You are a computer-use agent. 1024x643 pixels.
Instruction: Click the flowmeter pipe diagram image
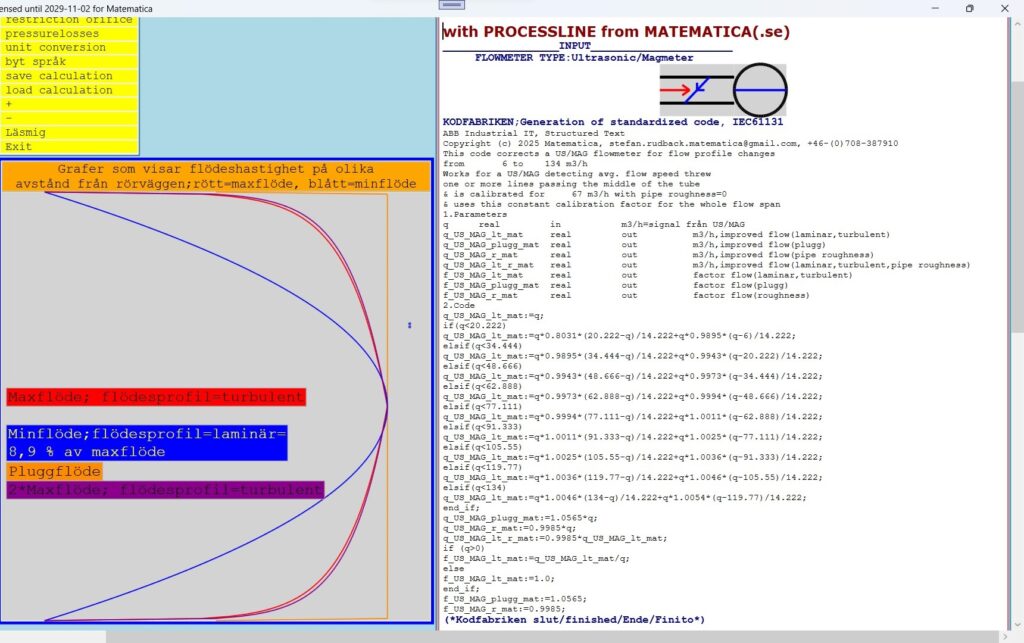point(722,90)
